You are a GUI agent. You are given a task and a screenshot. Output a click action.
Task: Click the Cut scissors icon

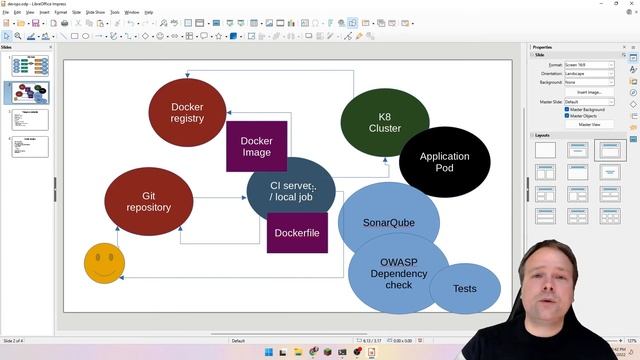78,23
